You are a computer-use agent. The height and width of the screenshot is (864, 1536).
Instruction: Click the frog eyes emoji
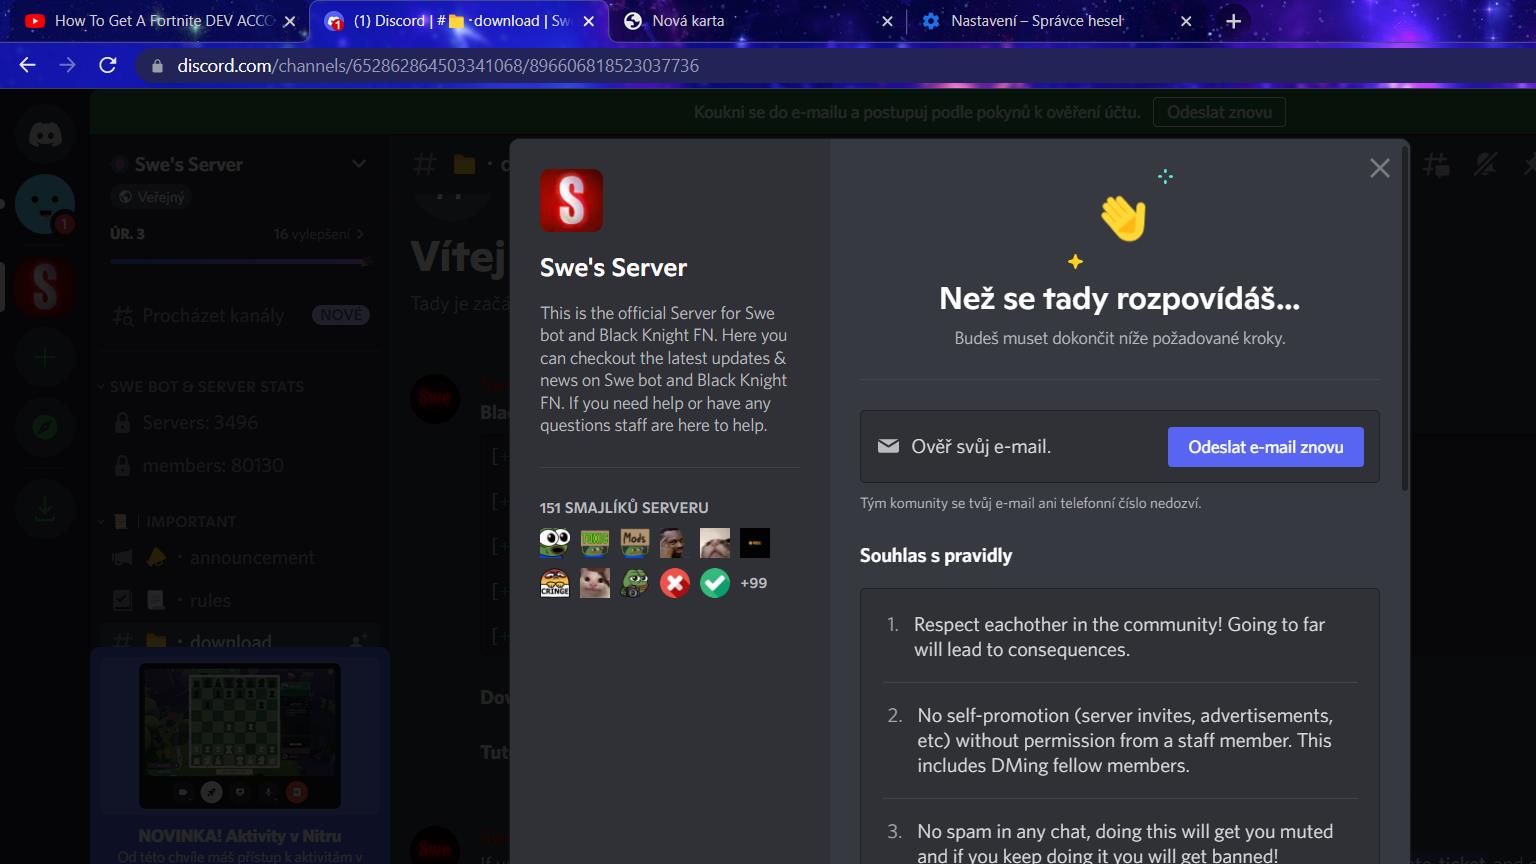[555, 543]
